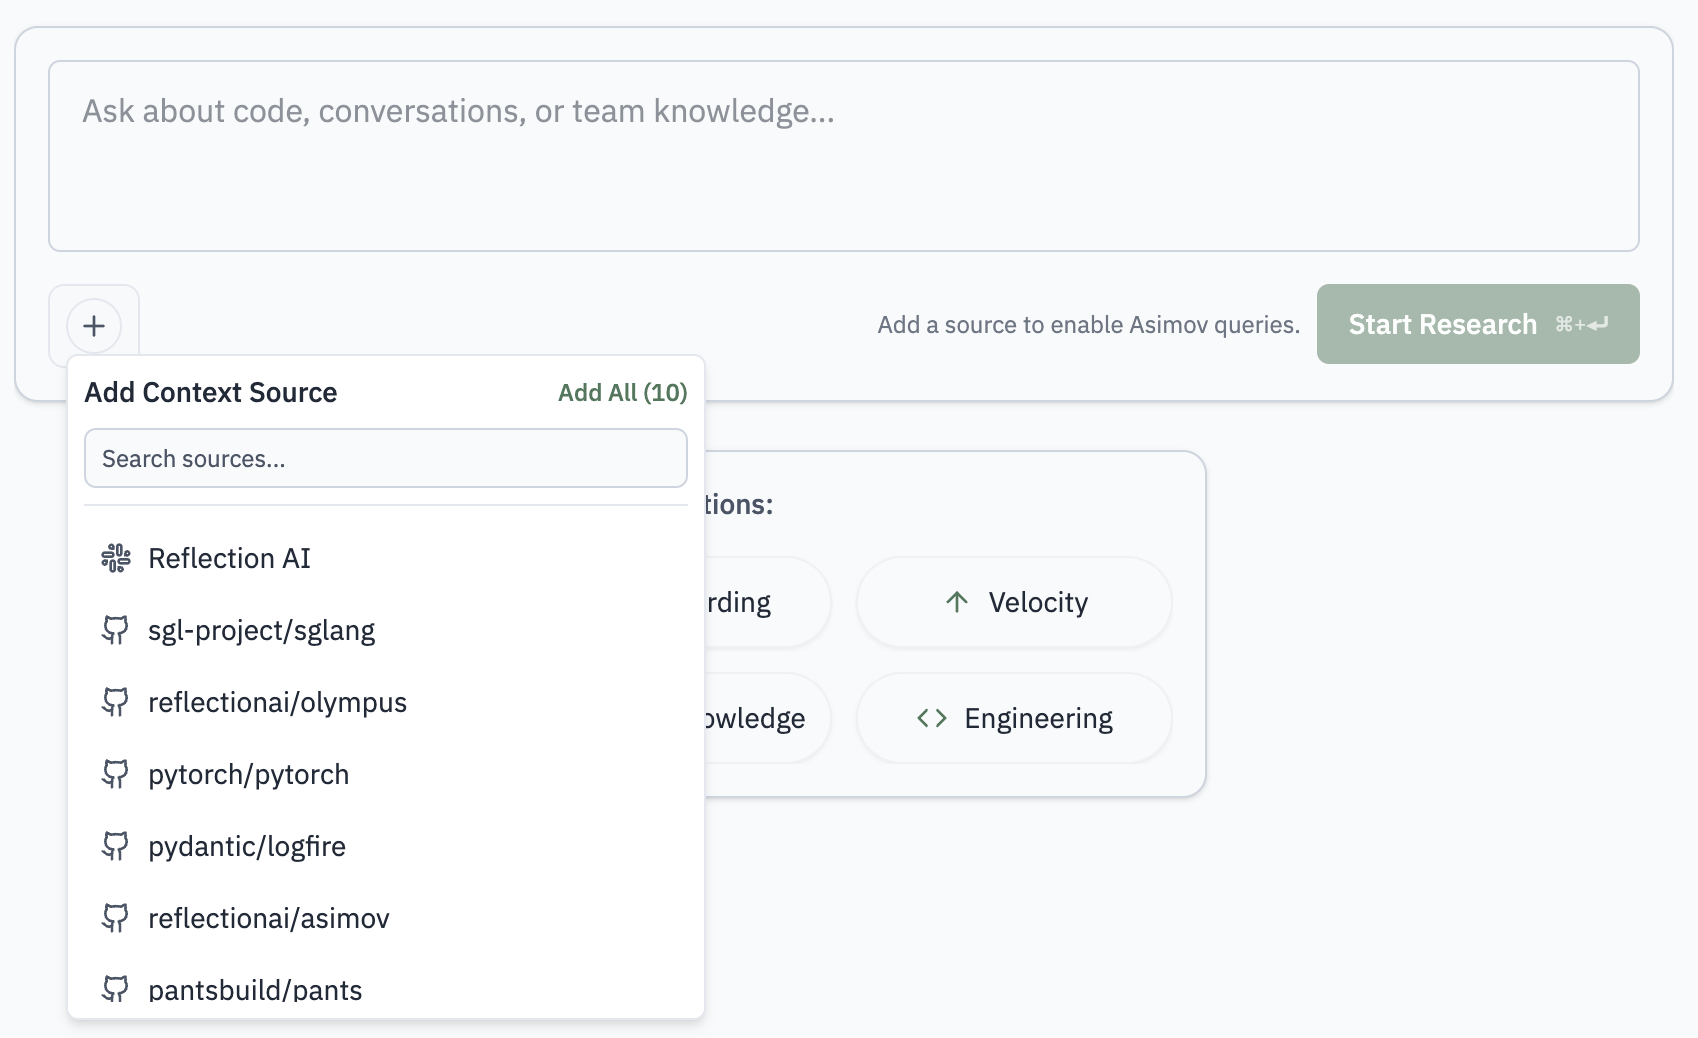Viewport: 1698px width, 1038px height.
Task: Click the GitHub icon next to reflectionai/olympus
Action: click(116, 702)
